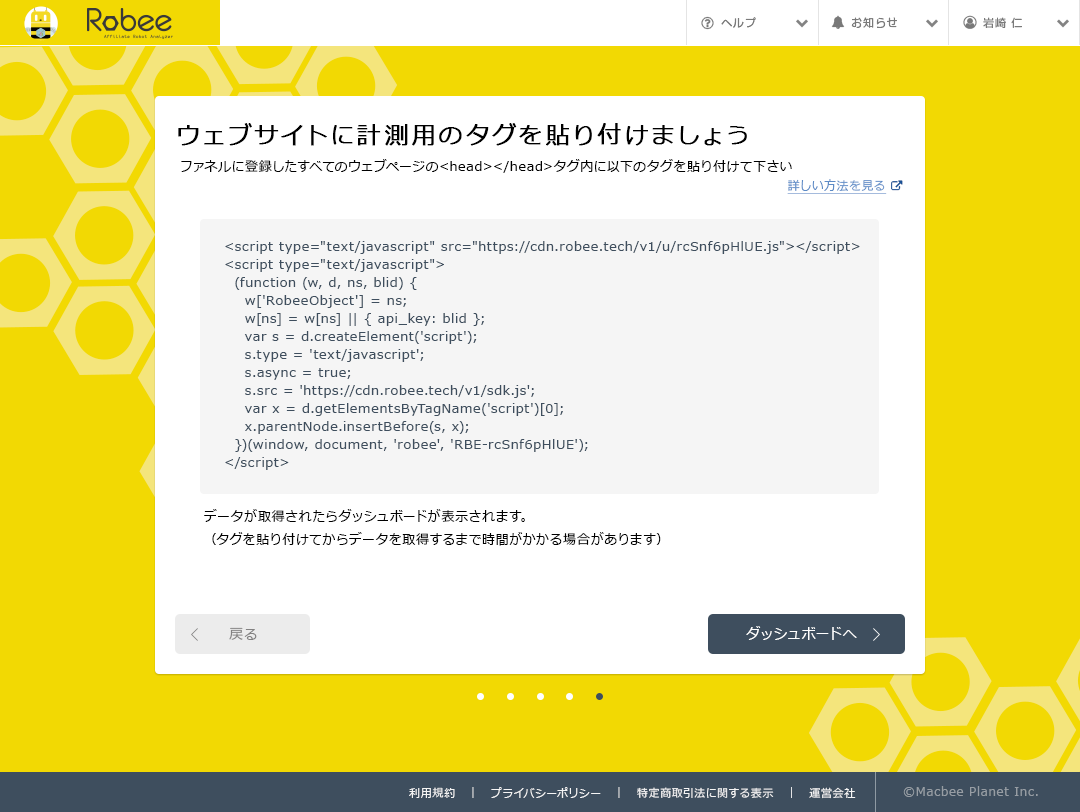This screenshot has height=812, width=1080.
Task: Click instruction text about <head></head> tag
Action: [x=486, y=166]
